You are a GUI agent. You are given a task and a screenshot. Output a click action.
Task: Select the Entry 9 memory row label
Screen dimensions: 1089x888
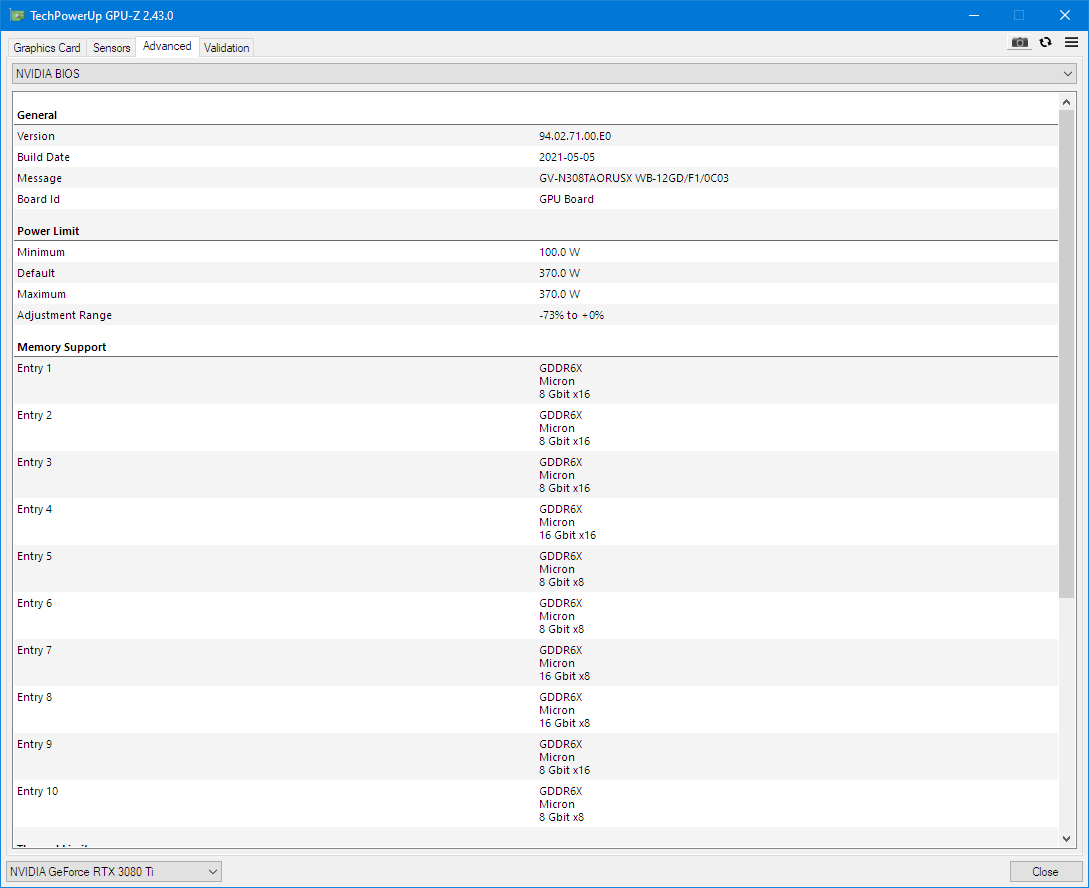(x=35, y=744)
